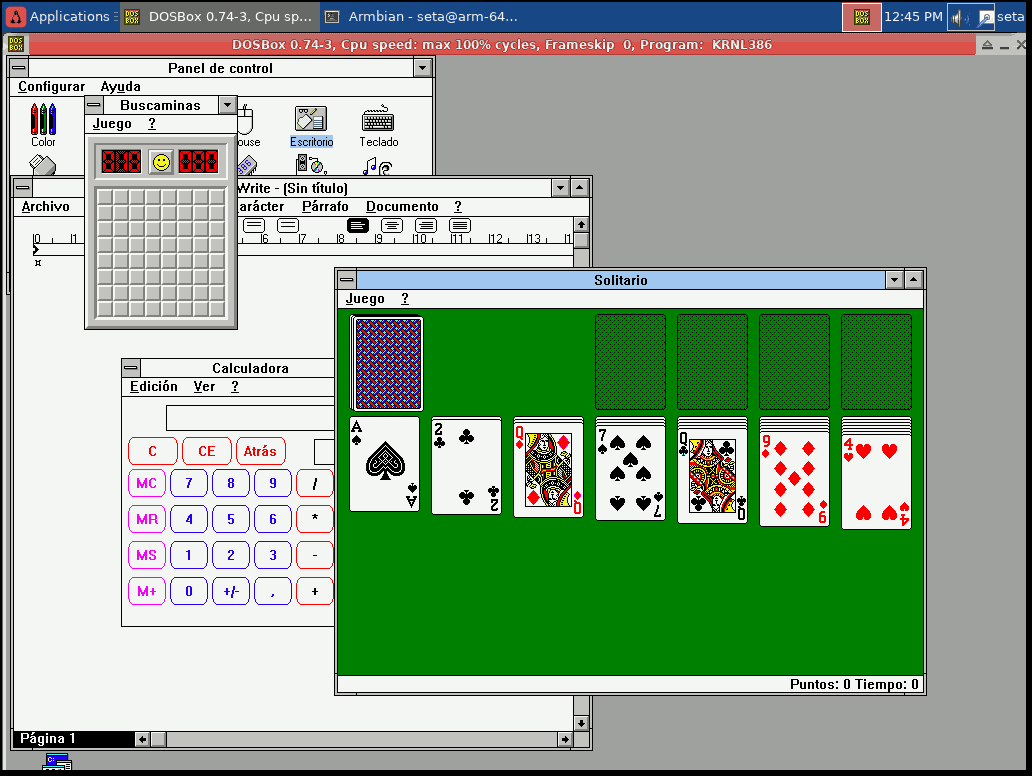Toggle right alignment in Write ruler
This screenshot has height=776, width=1032.
tap(426, 226)
